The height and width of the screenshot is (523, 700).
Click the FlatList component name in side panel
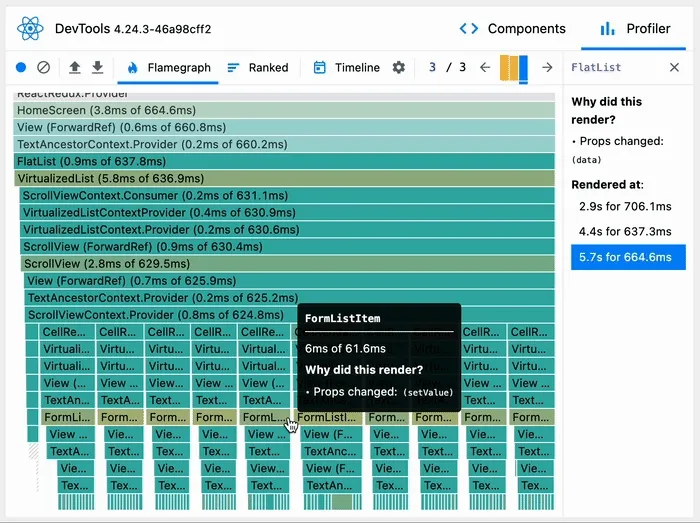[x=596, y=67]
